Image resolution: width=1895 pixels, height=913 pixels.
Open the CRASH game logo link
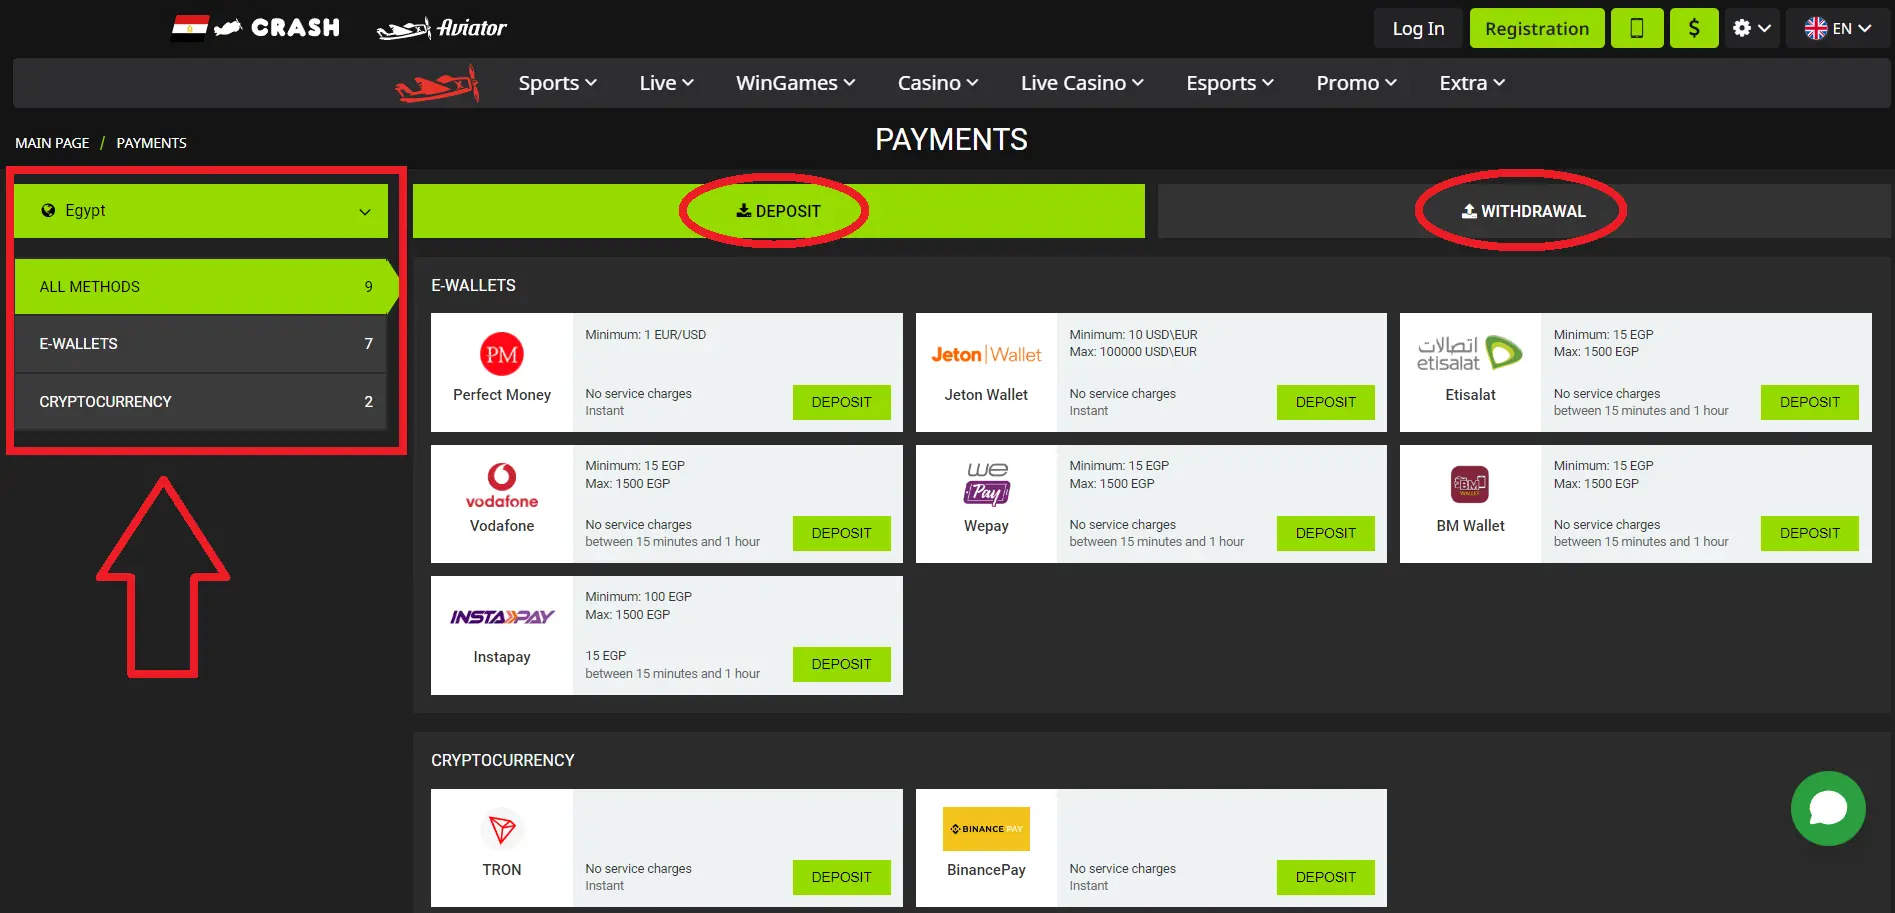click(255, 27)
